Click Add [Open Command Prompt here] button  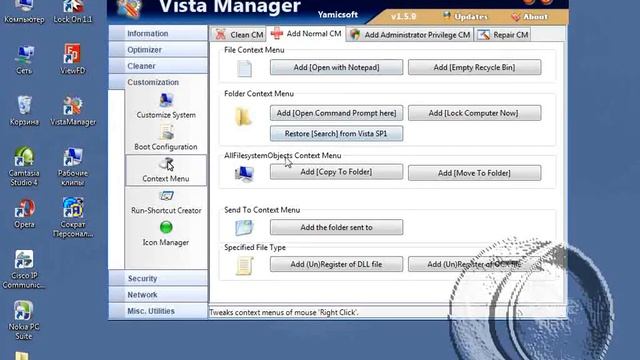336,113
